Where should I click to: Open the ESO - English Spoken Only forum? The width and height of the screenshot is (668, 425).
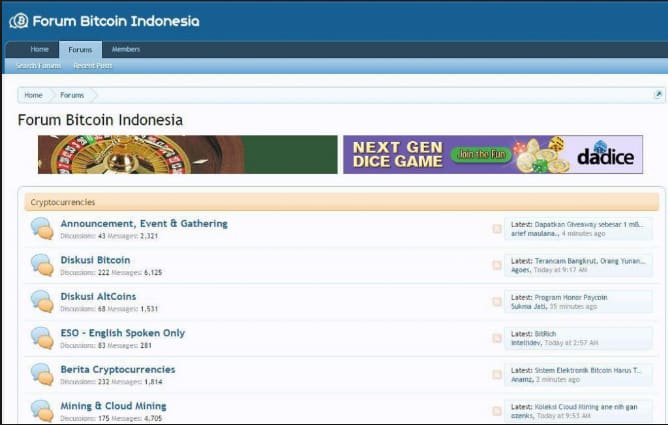point(123,333)
